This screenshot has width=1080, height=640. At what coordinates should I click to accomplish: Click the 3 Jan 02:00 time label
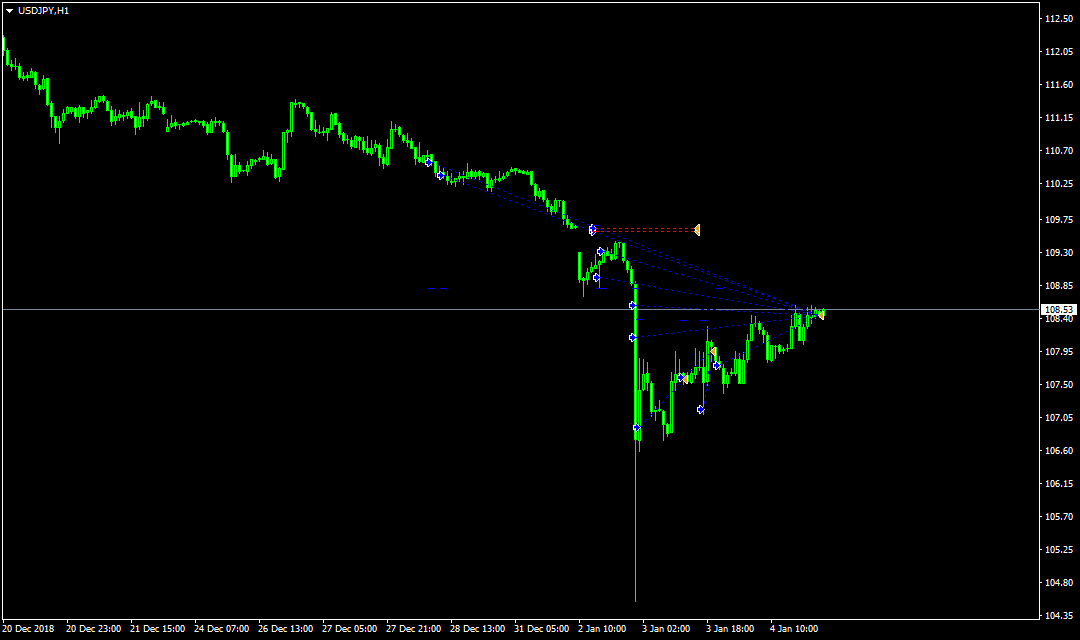point(666,629)
